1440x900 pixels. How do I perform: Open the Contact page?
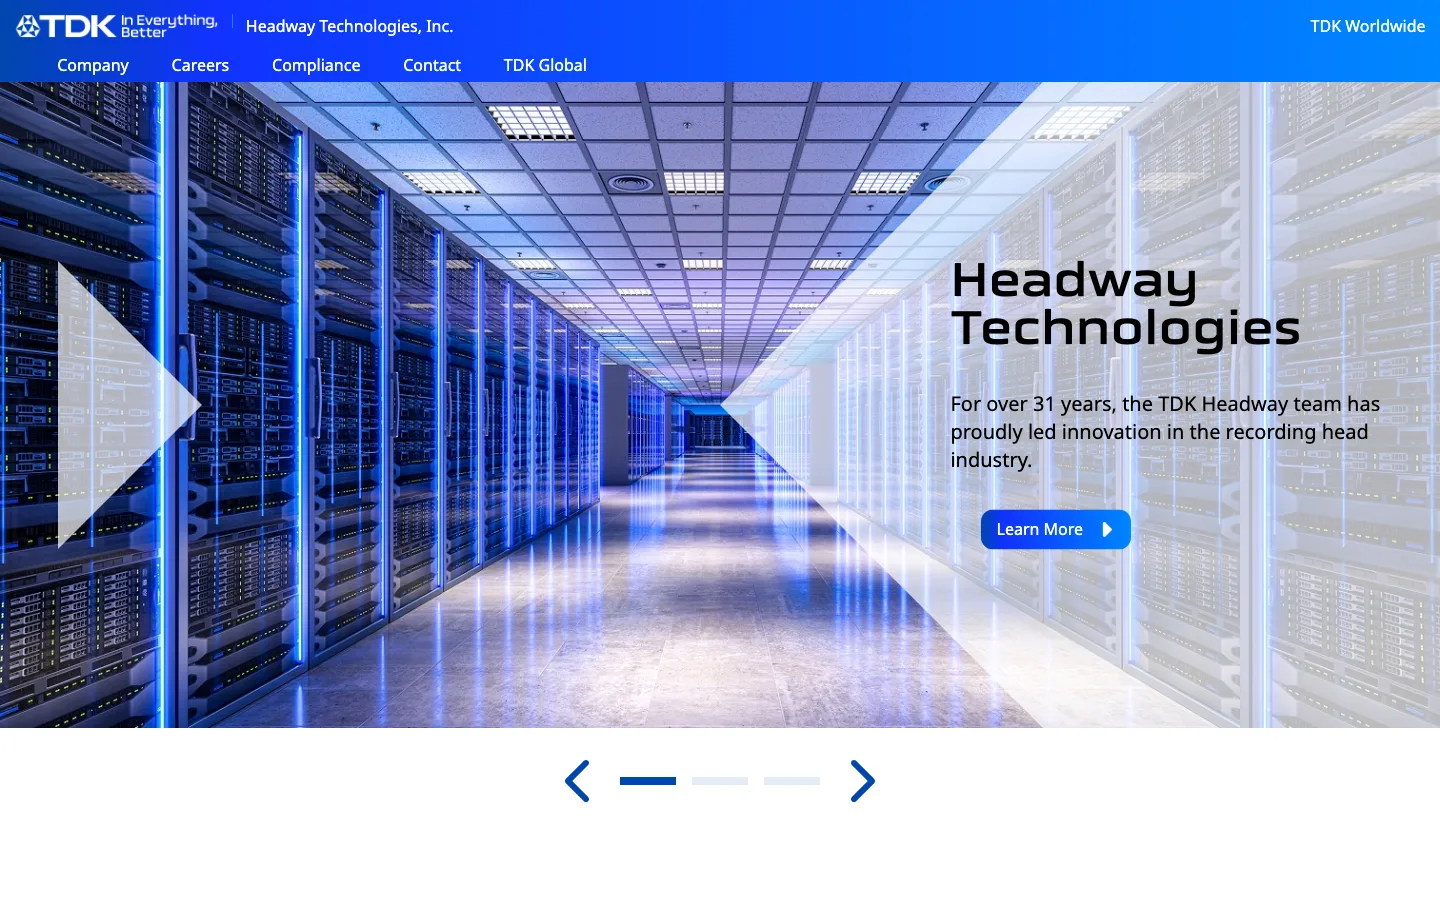[432, 65]
